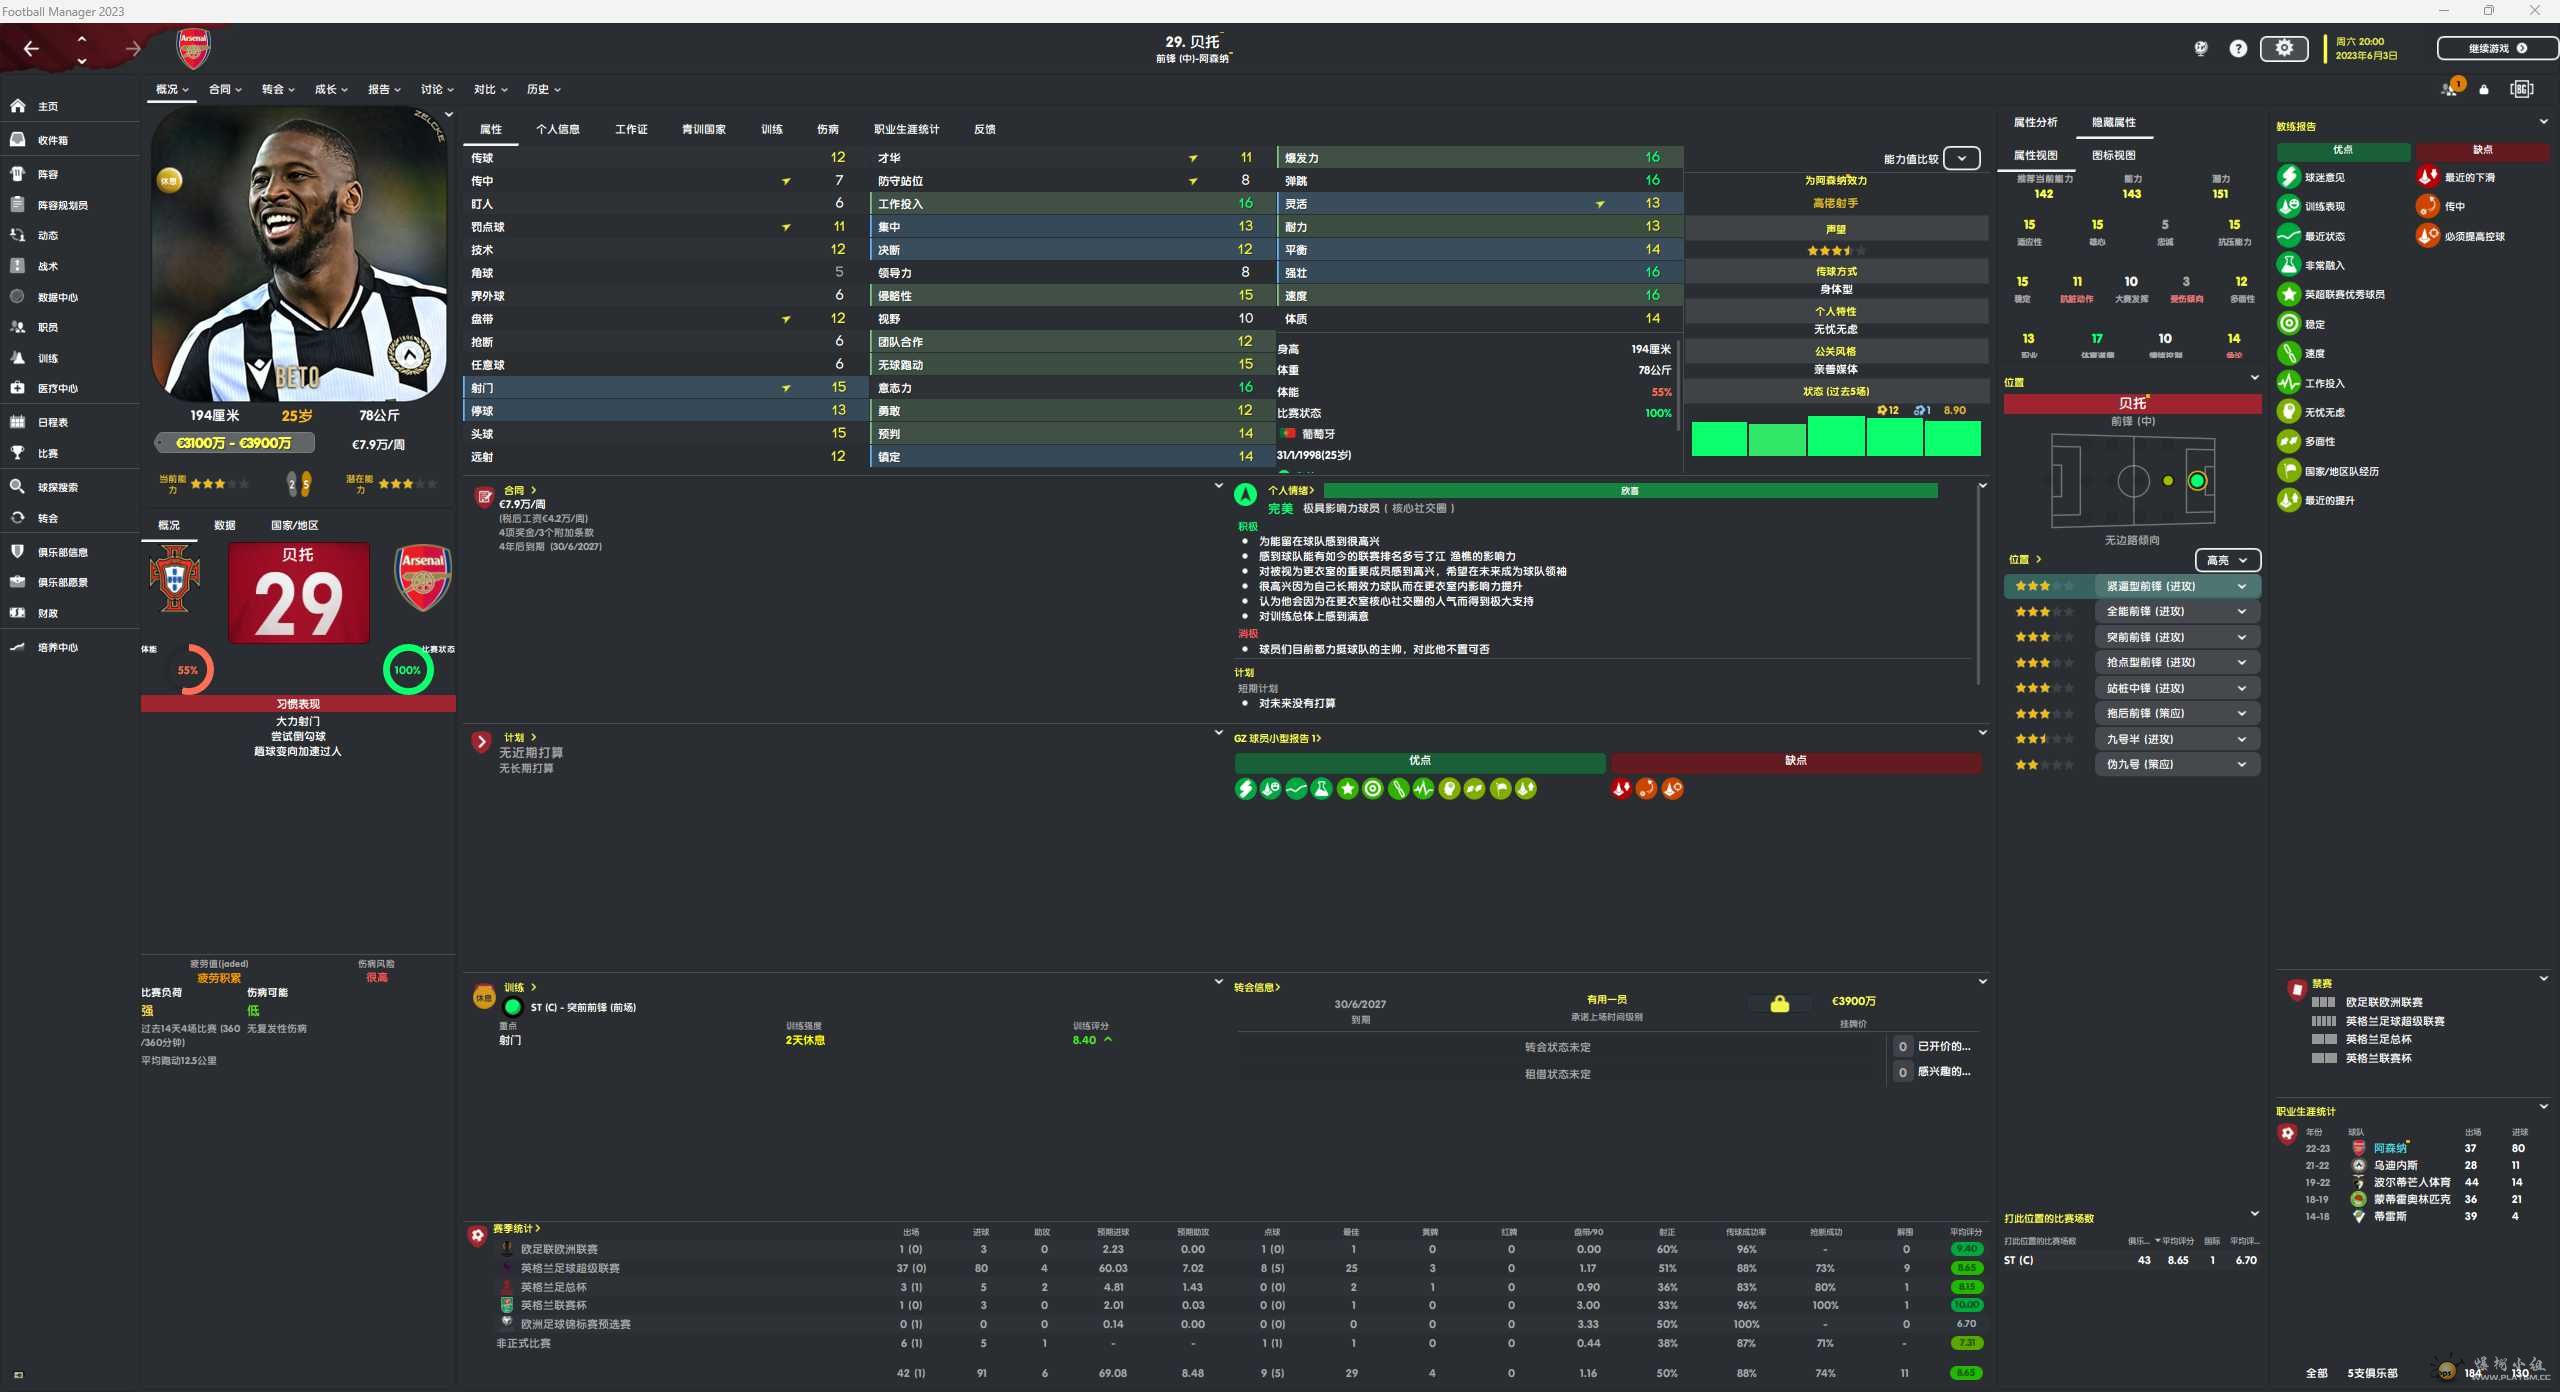Open the 收件箱 inbox sidebar icon
This screenshot has height=1392, width=2560.
point(18,140)
